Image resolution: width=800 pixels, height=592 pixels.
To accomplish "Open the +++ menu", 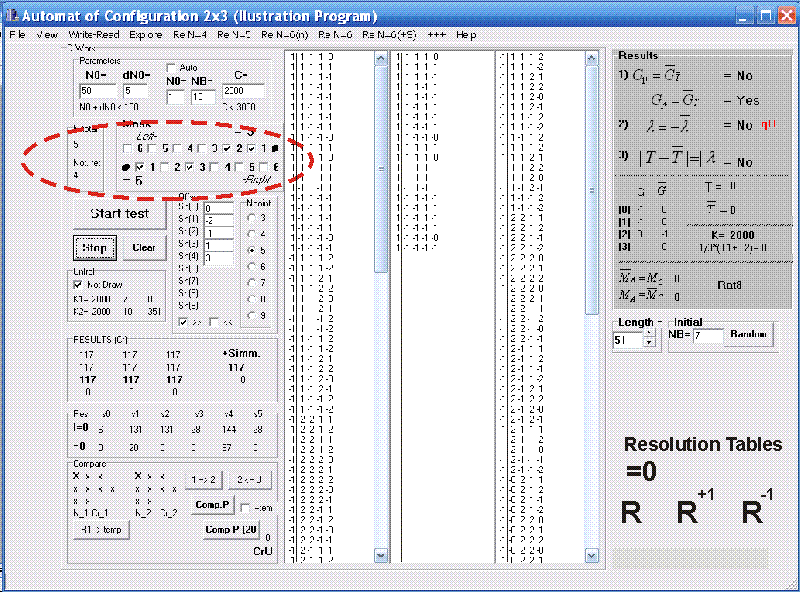I will click(436, 35).
